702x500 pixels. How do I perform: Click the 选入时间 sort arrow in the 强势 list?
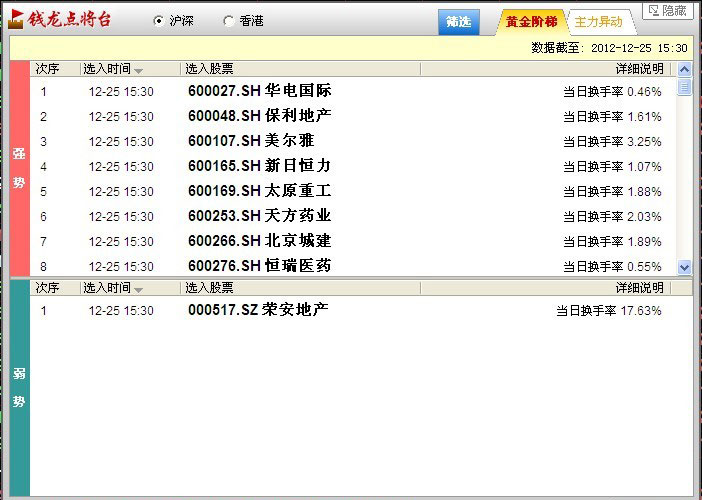point(138,70)
